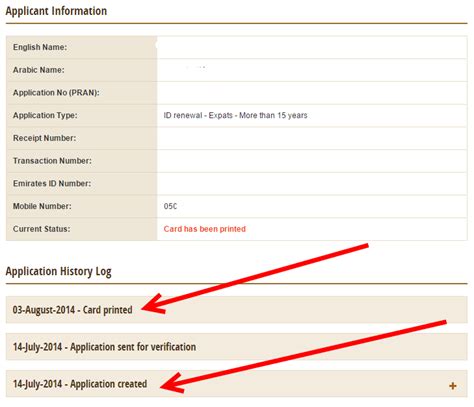
Task: Open the 14-July-2014 Application sent for verification entry
Action: 236,347
